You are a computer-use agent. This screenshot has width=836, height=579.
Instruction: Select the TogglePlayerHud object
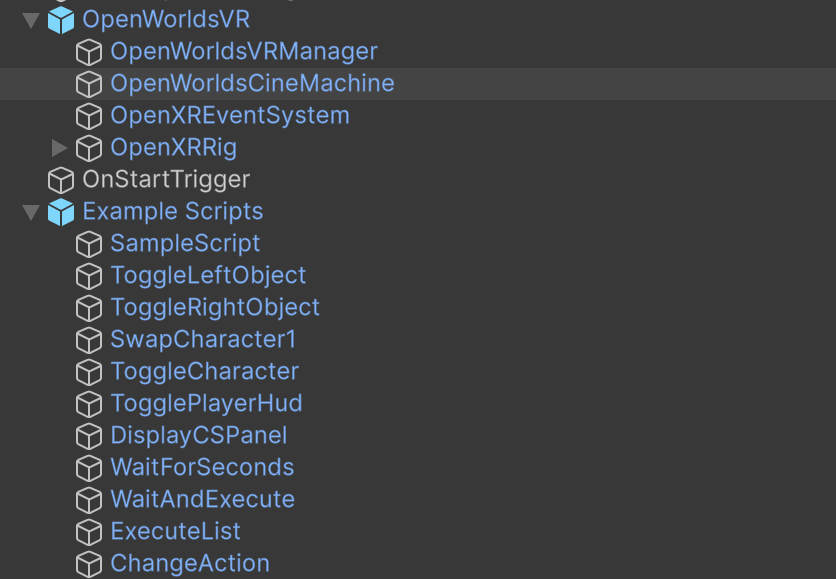(x=206, y=404)
